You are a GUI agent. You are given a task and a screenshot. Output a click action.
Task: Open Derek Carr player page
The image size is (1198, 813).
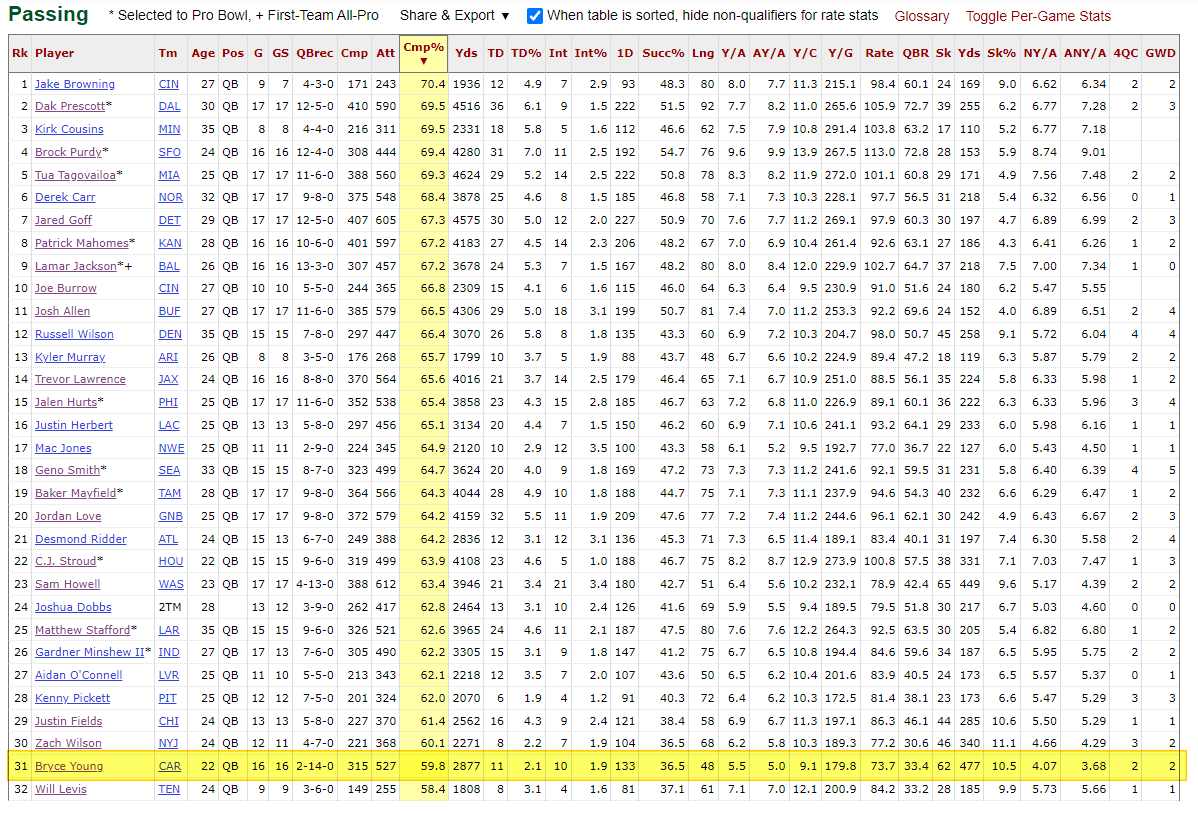[65, 197]
